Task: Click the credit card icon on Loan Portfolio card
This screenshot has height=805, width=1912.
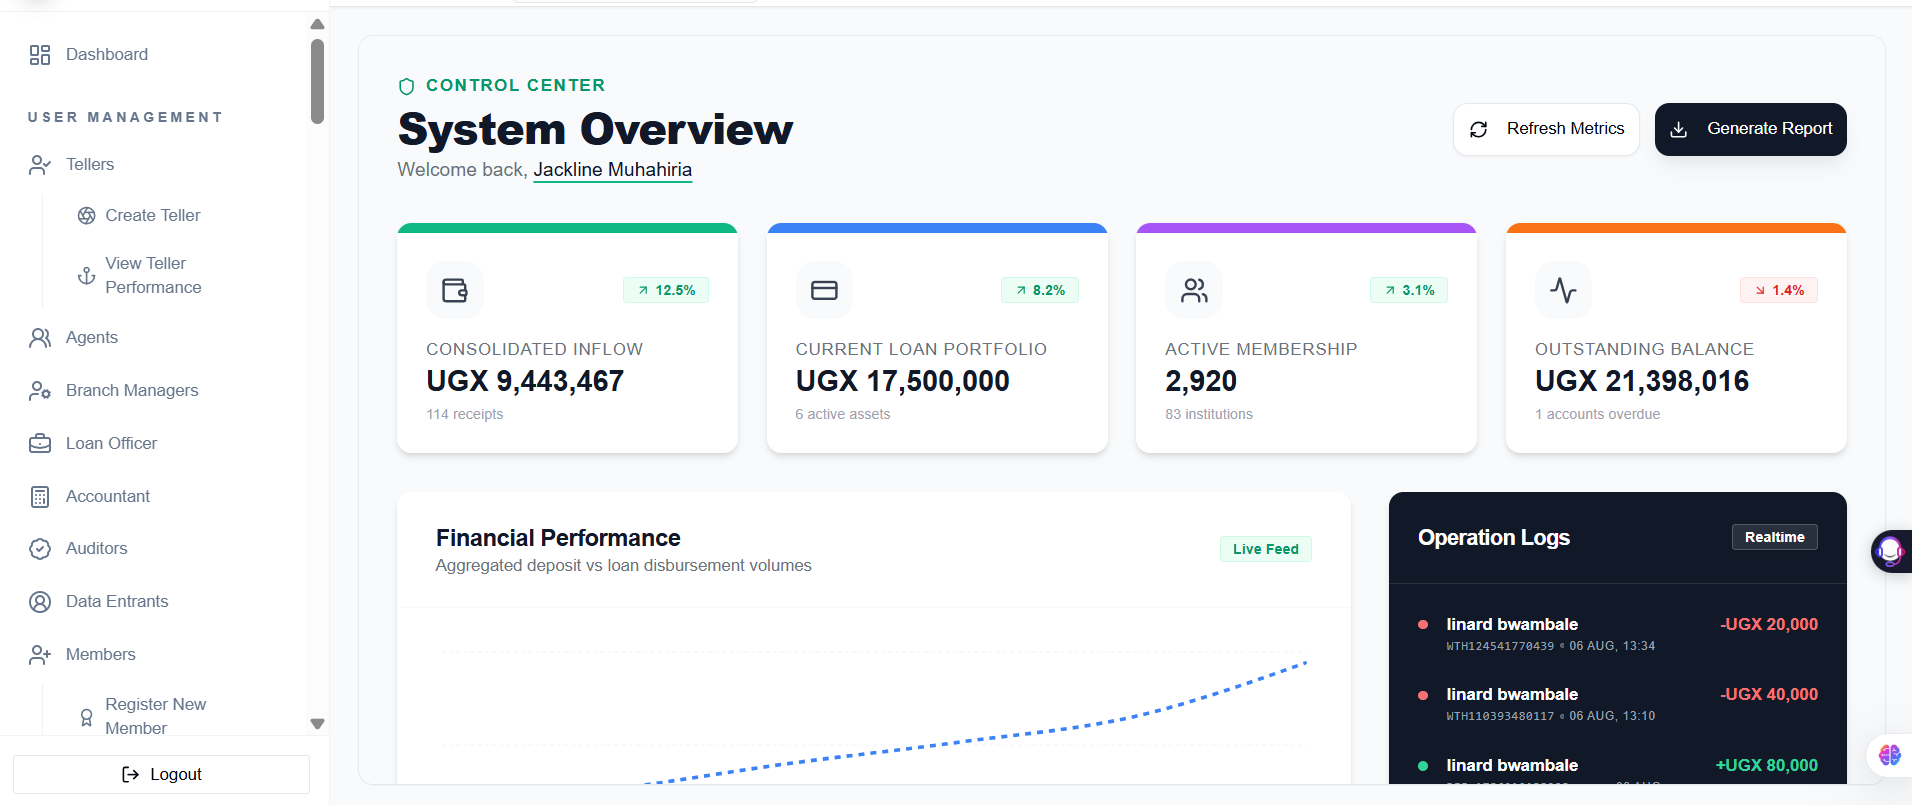Action: [x=825, y=290]
